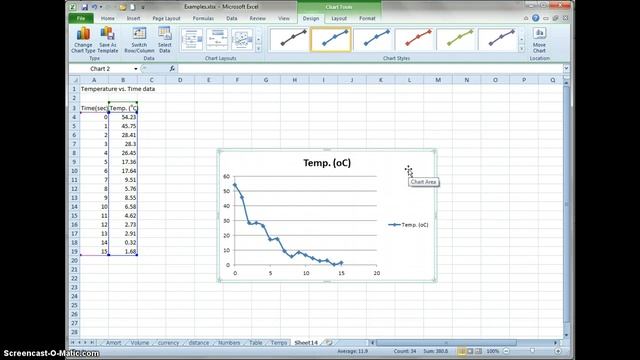Open the Temps sheet tab
The height and width of the screenshot is (360, 640).
pos(279,343)
